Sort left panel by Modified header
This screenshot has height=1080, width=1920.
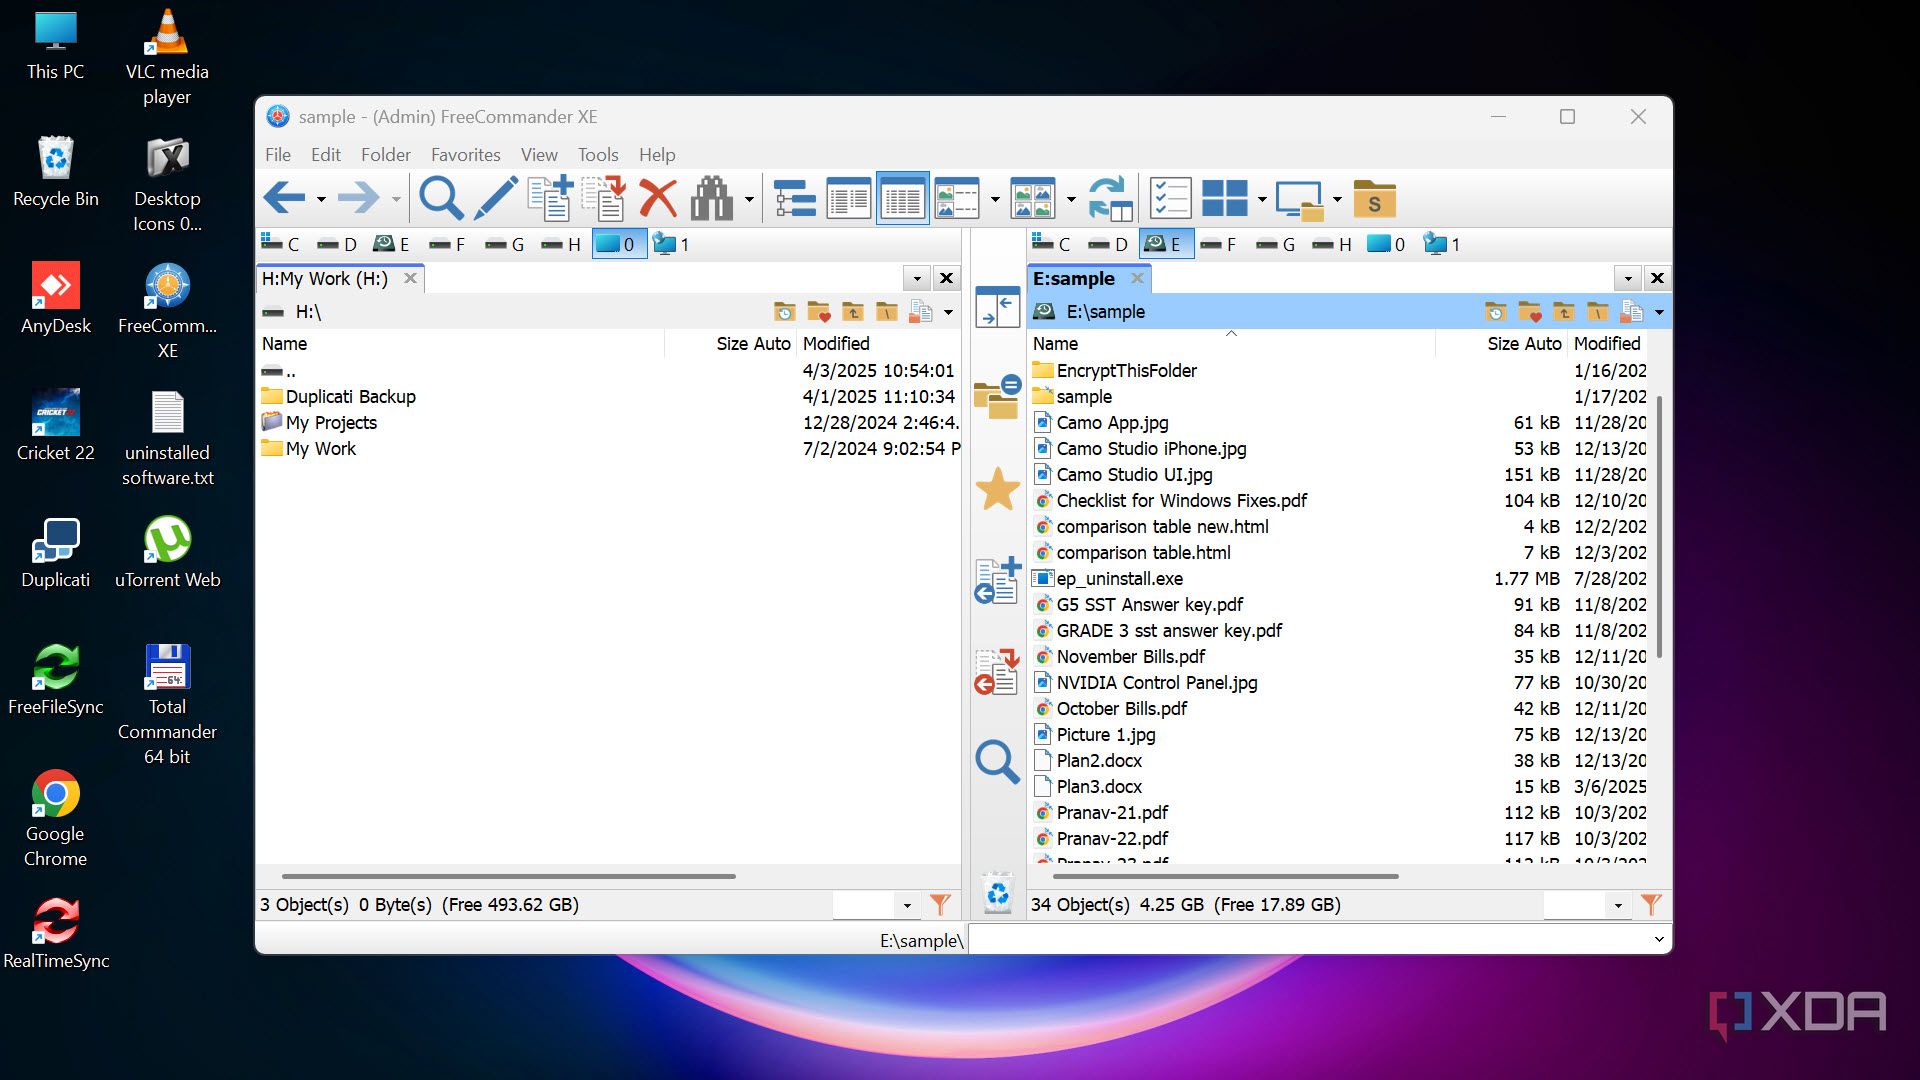click(x=878, y=343)
